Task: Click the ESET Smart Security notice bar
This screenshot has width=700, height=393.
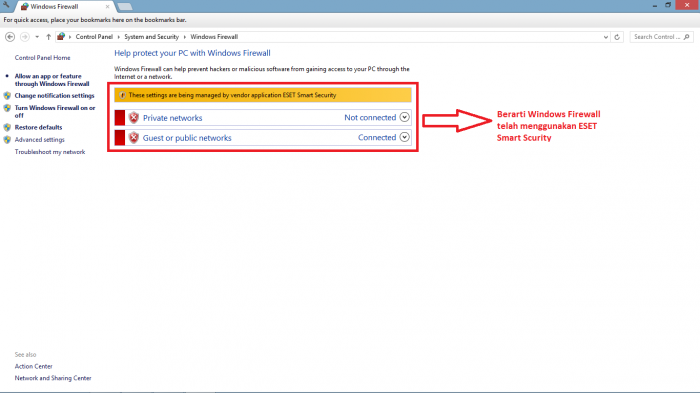Action: tap(263, 95)
